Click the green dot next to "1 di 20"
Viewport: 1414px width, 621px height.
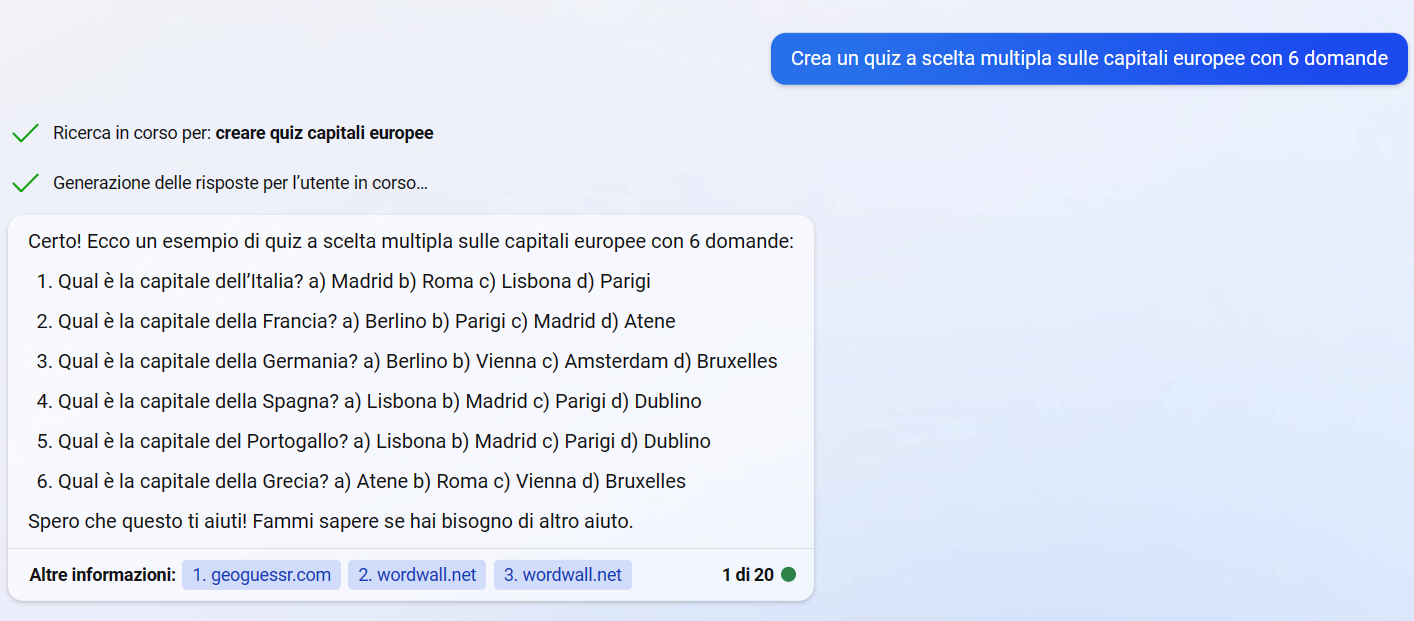pyautogui.click(x=788, y=575)
